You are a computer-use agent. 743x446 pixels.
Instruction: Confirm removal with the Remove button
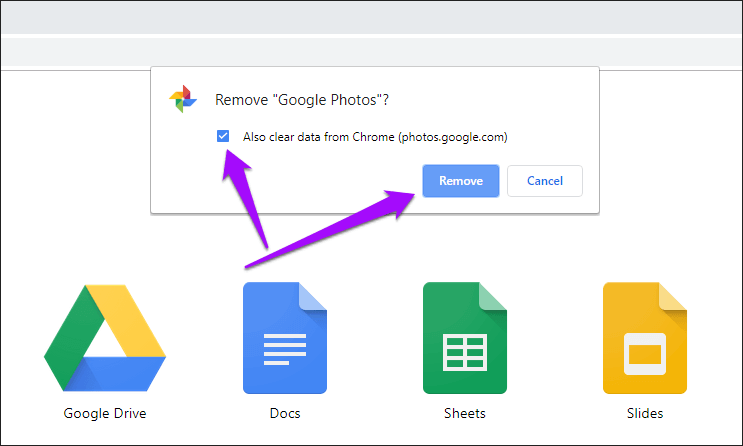461,181
